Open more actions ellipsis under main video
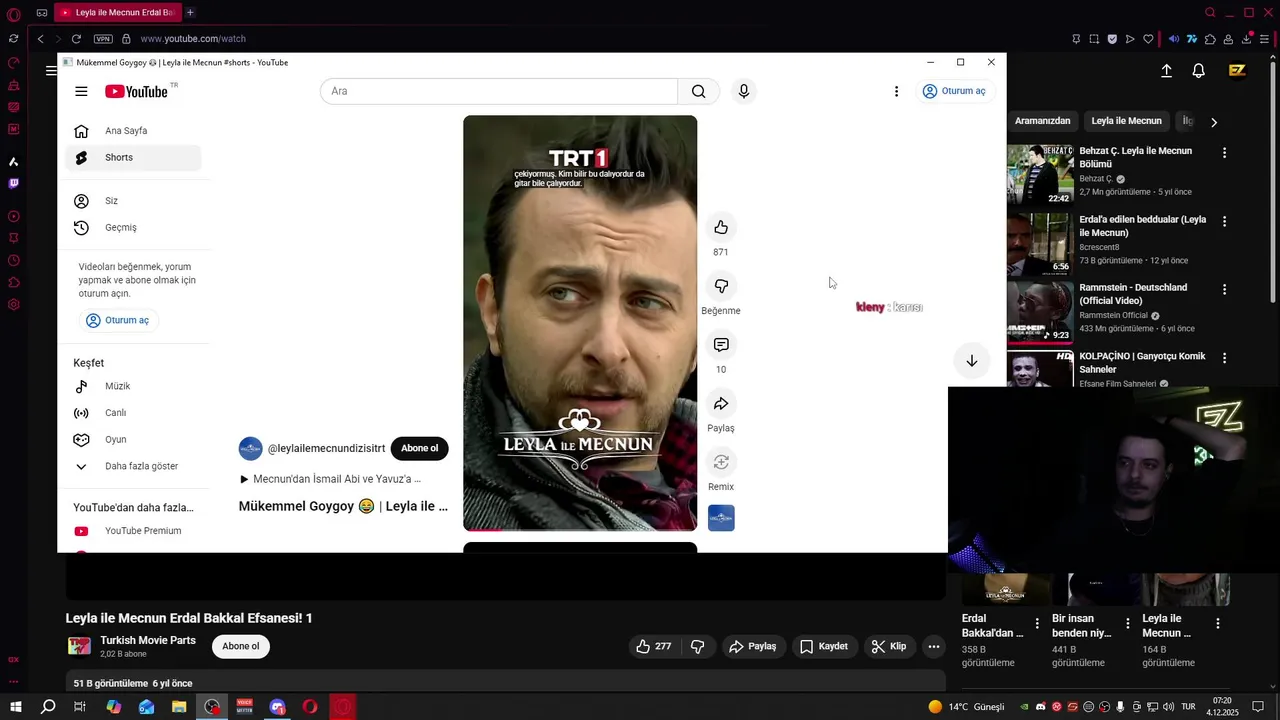Image resolution: width=1280 pixels, height=720 pixels. pyautogui.click(x=933, y=647)
